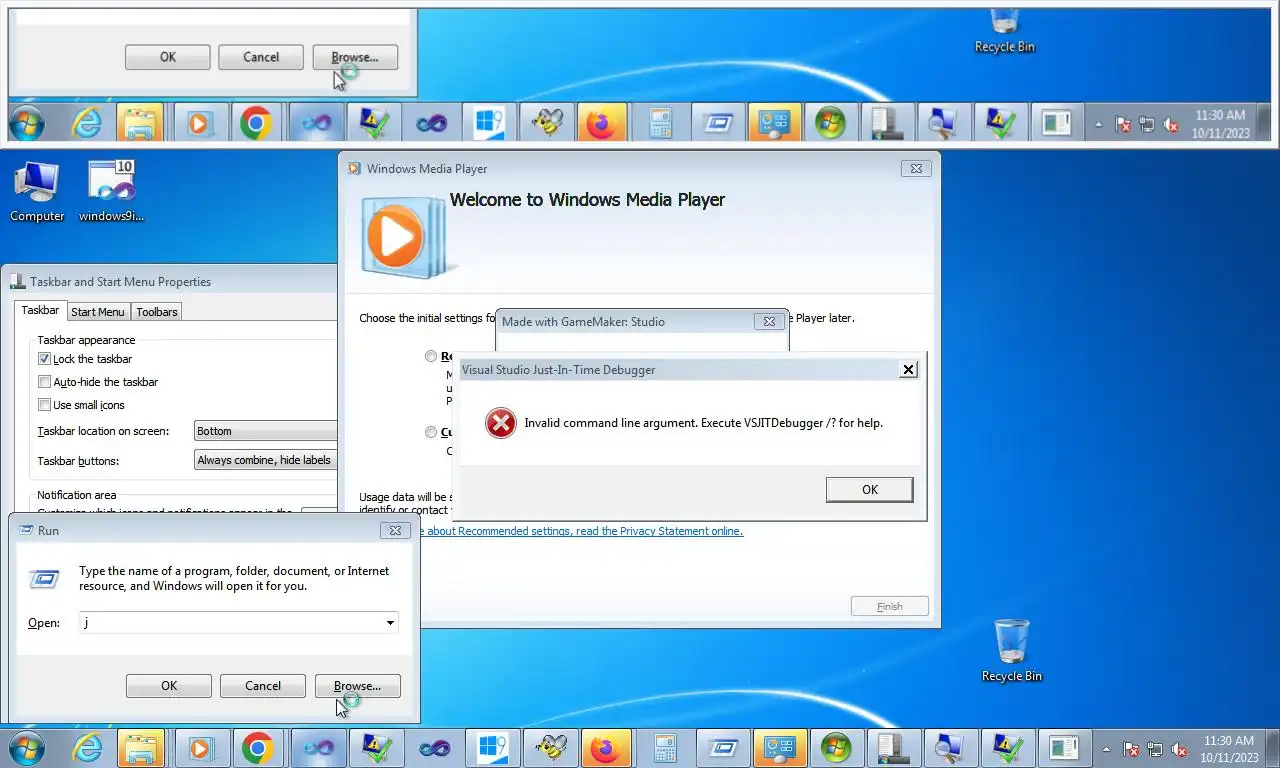This screenshot has width=1280, height=768.
Task: Open the Taskbar location on screen dropdown
Action: tap(266, 431)
